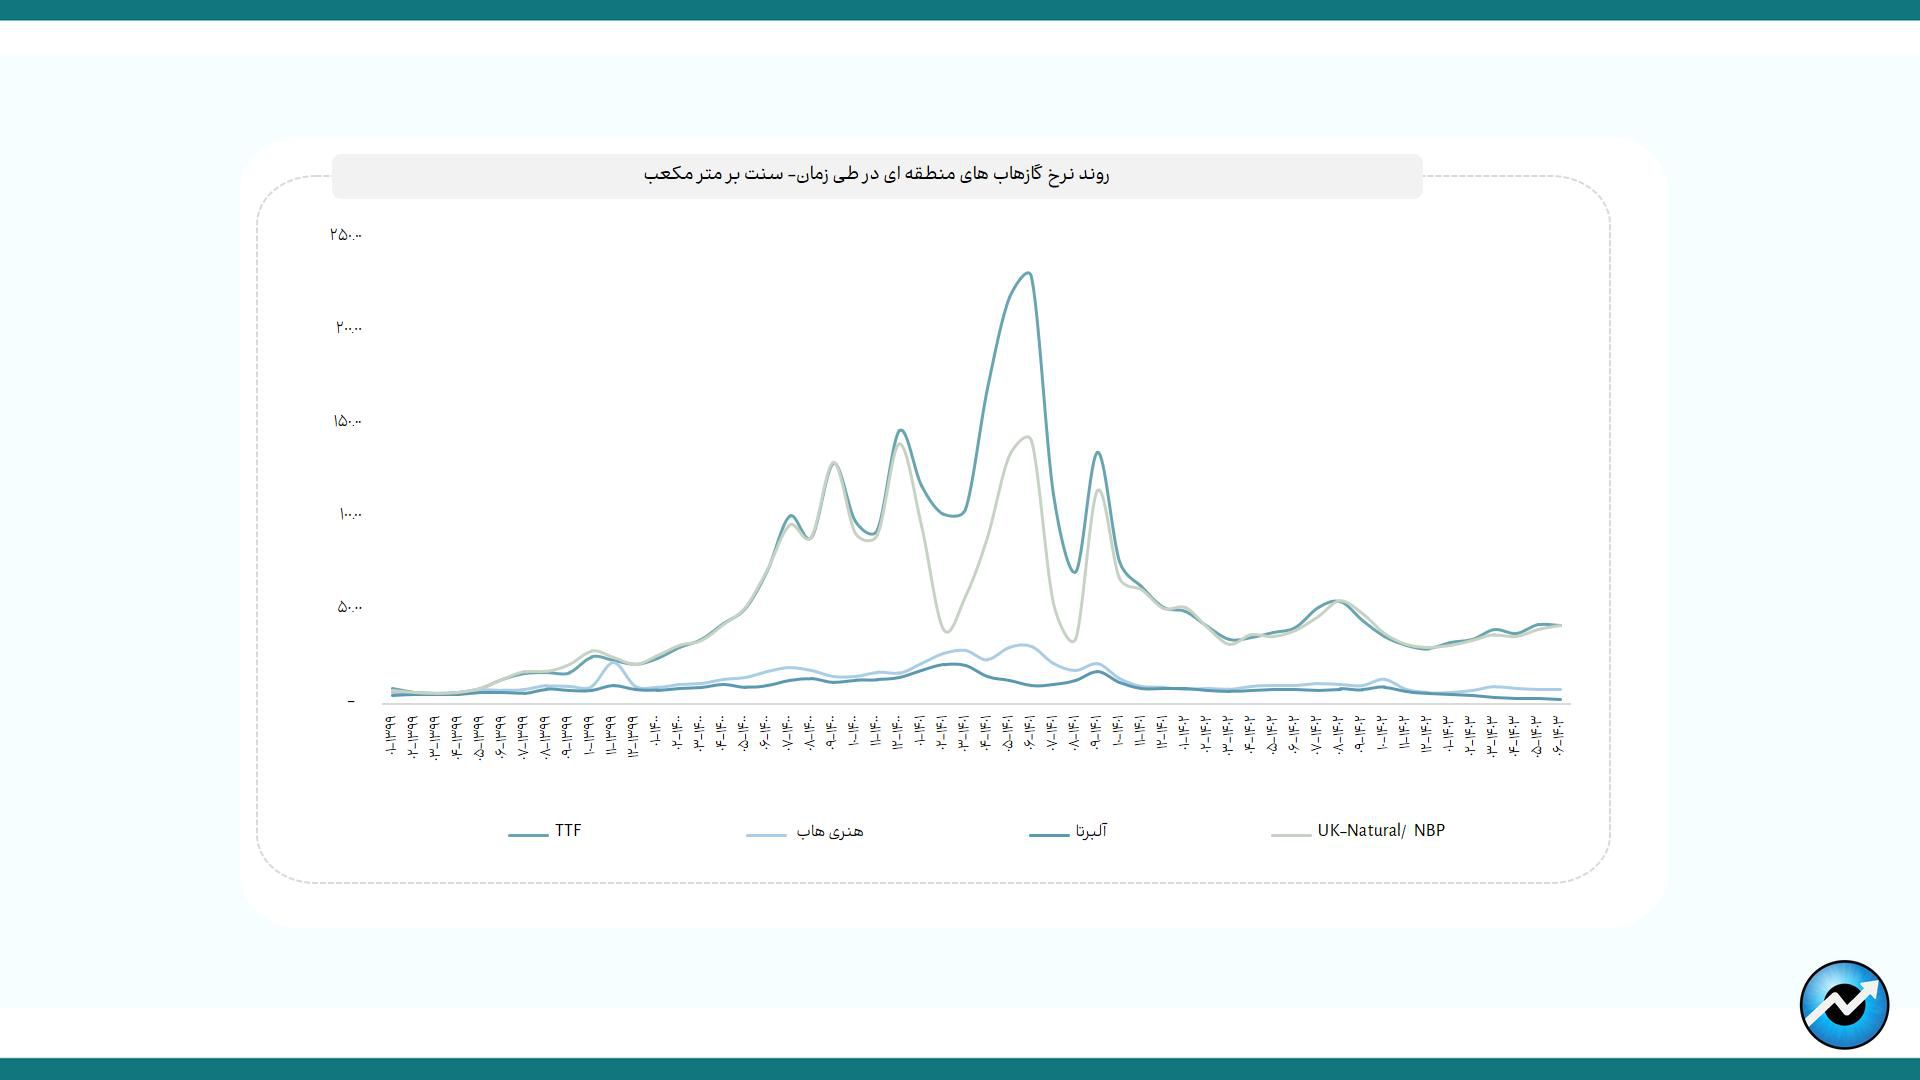Click the highest peak of the TTF line

click(x=1027, y=273)
